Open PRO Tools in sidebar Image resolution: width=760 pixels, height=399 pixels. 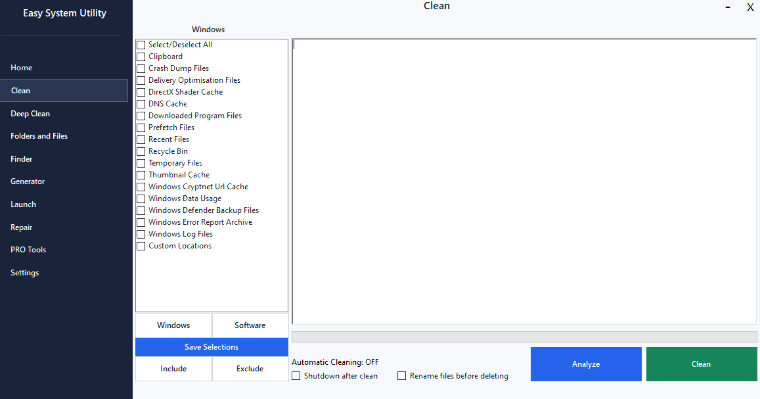pos(64,250)
